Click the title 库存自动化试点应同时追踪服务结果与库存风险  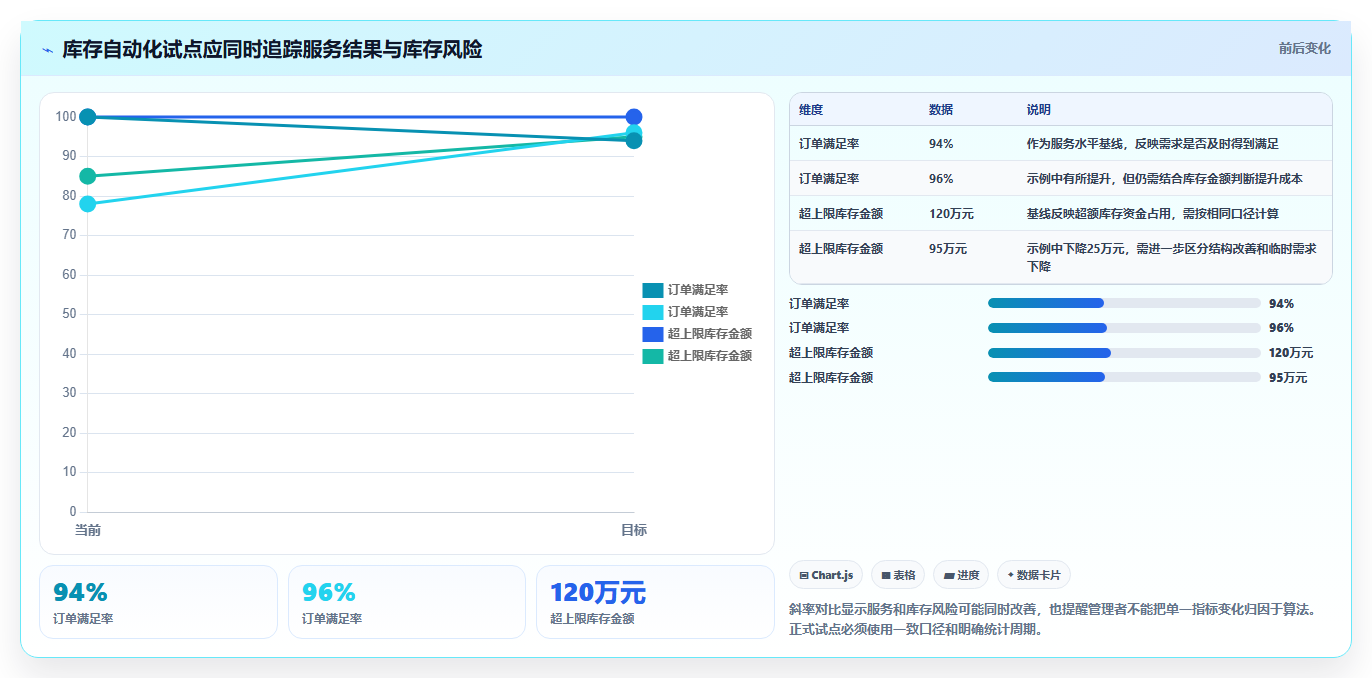point(272,49)
